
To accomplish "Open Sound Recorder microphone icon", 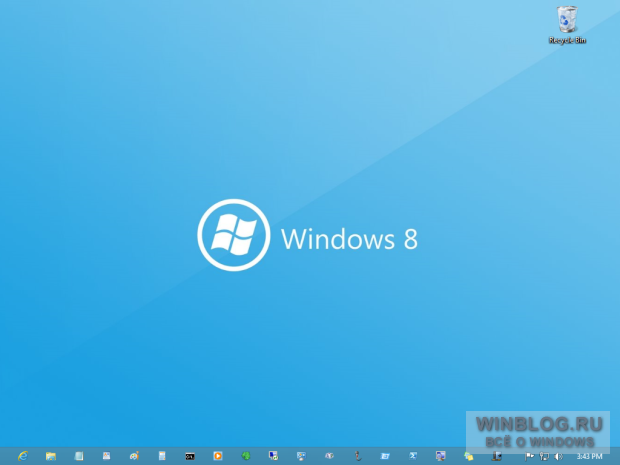I will coord(357,456).
